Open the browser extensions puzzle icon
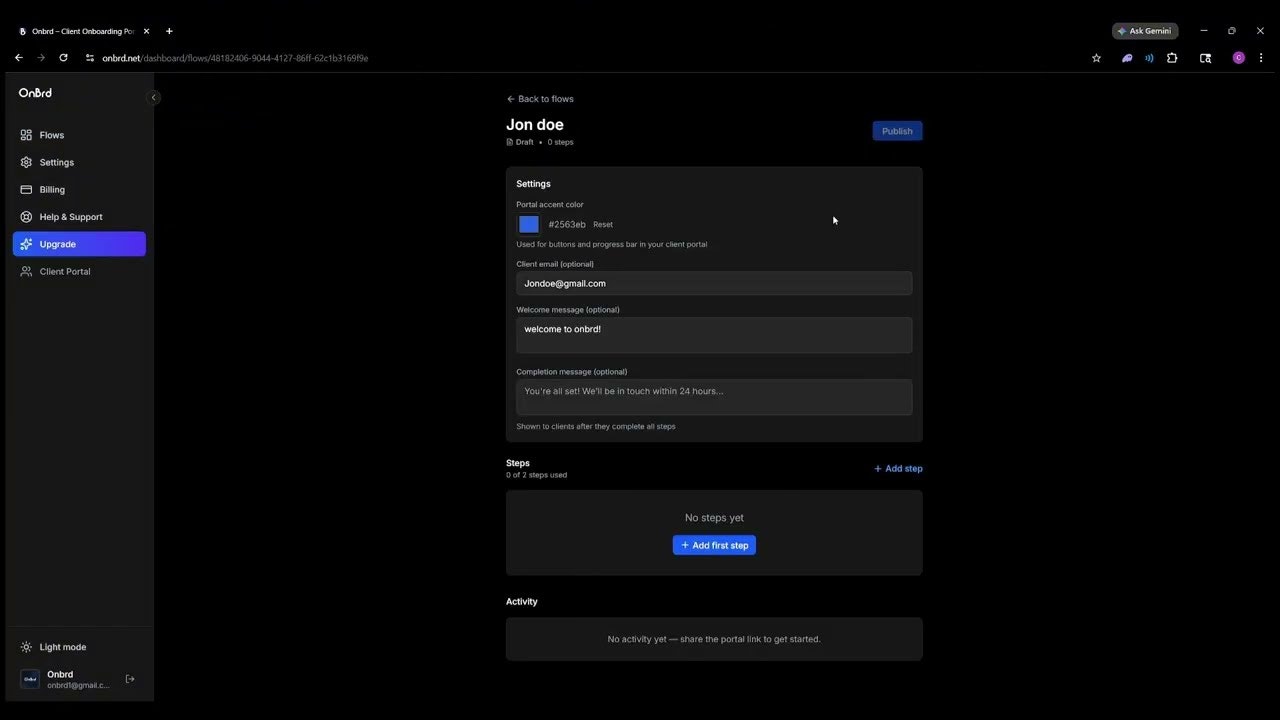This screenshot has height=720, width=1280. (1172, 58)
